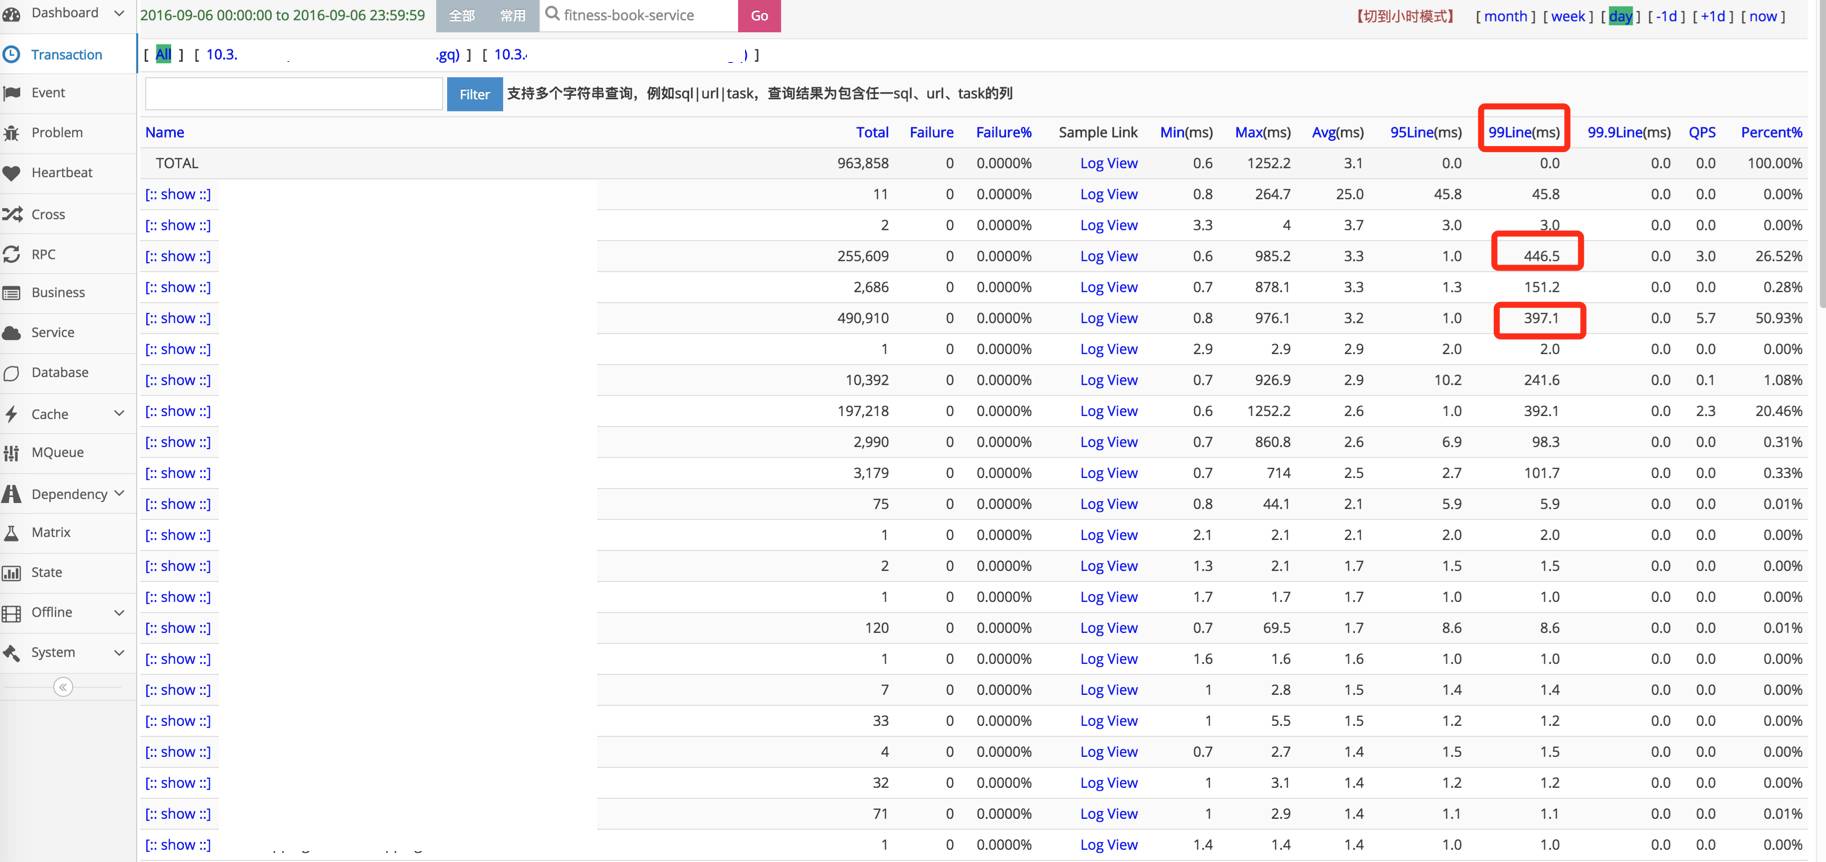Toggle the first row's show expander
The height and width of the screenshot is (862, 1826).
(x=178, y=194)
